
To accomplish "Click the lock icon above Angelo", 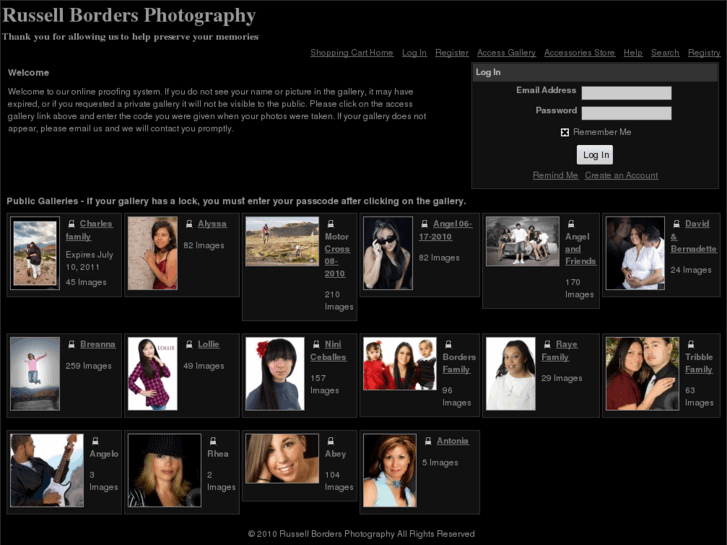I will tap(95, 441).
